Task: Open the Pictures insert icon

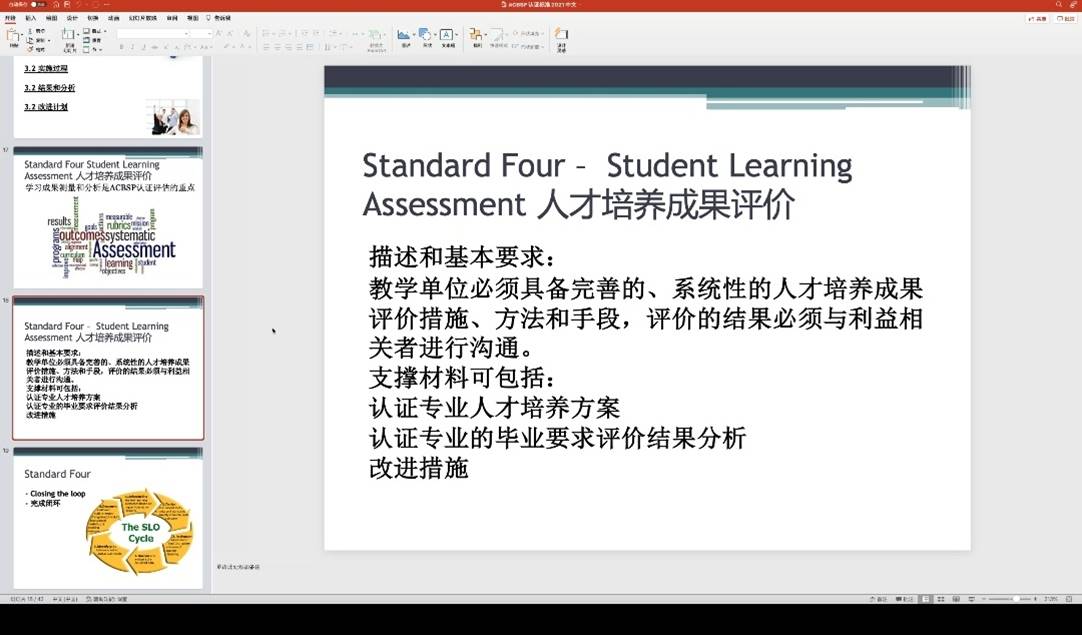Action: (405, 37)
